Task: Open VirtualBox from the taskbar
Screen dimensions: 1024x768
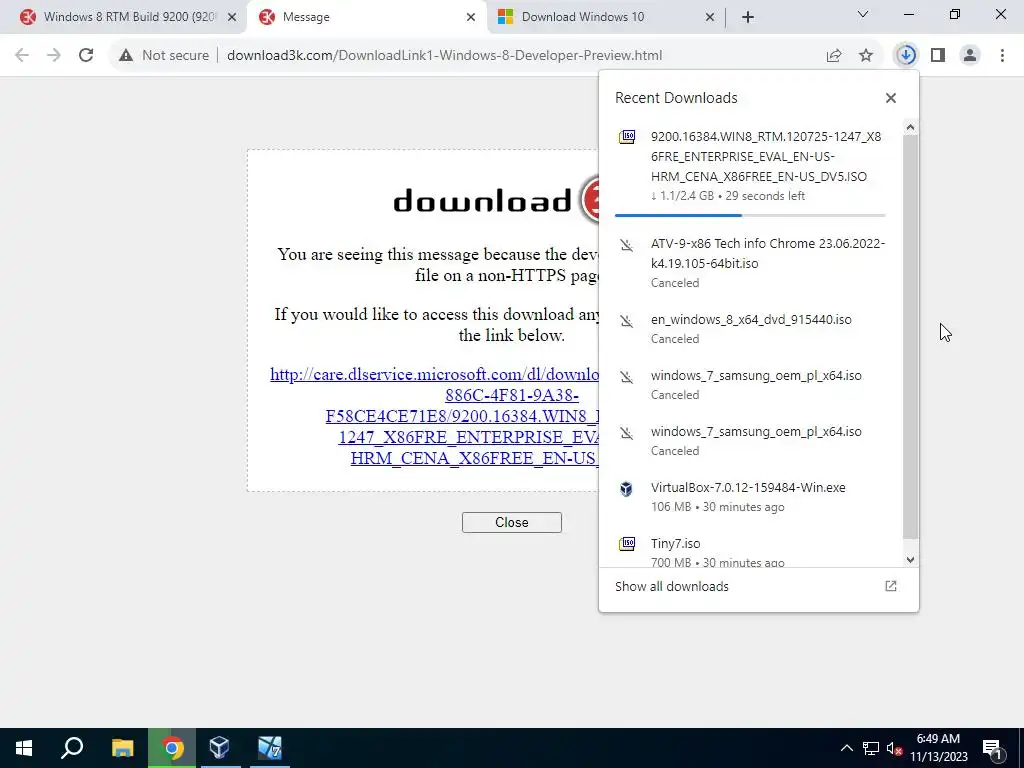Action: 219,748
